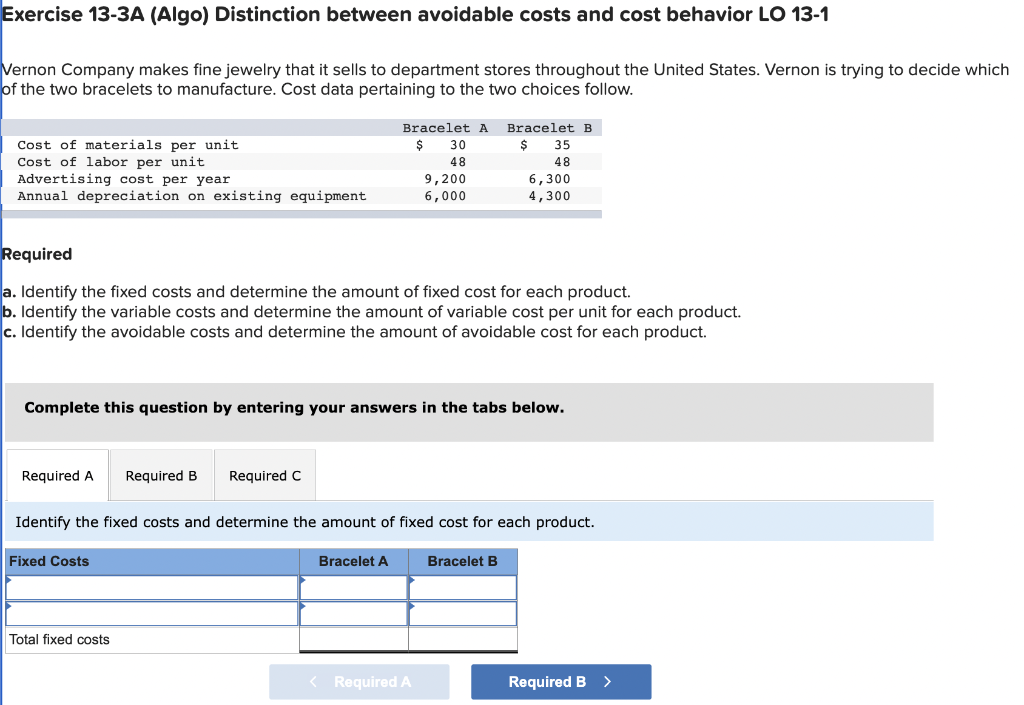Click the Bracelet A total fixed costs cell
Image resolution: width=1024 pixels, height=705 pixels.
pos(353,639)
